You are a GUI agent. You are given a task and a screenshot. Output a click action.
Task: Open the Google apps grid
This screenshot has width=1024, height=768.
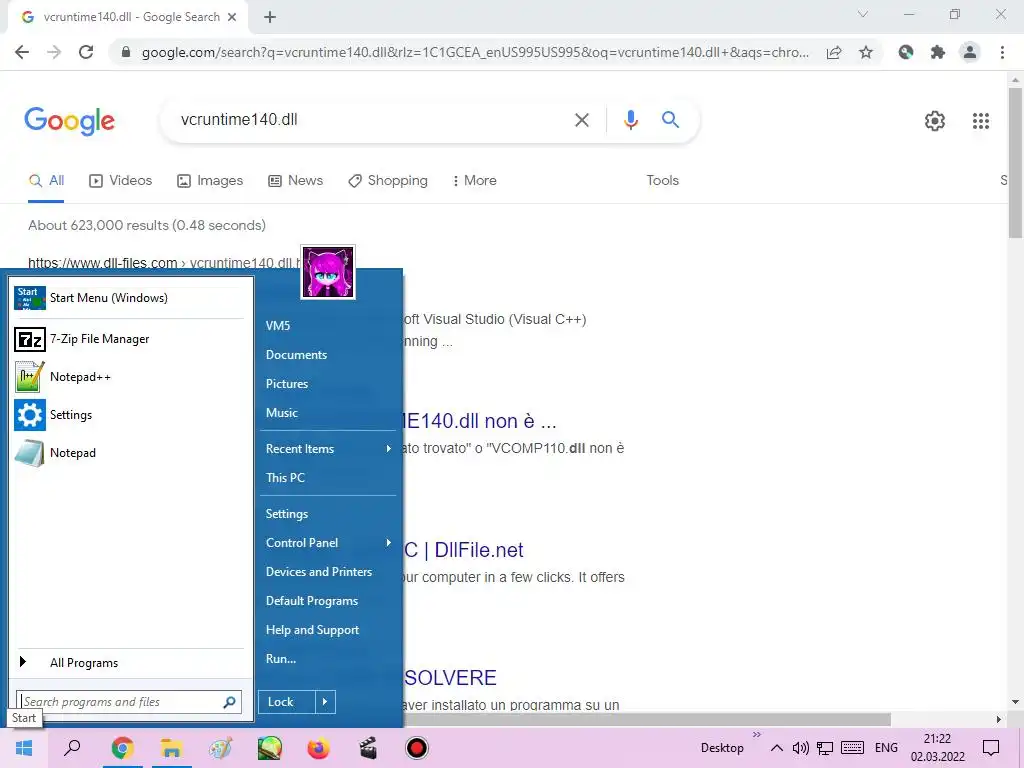tap(981, 121)
